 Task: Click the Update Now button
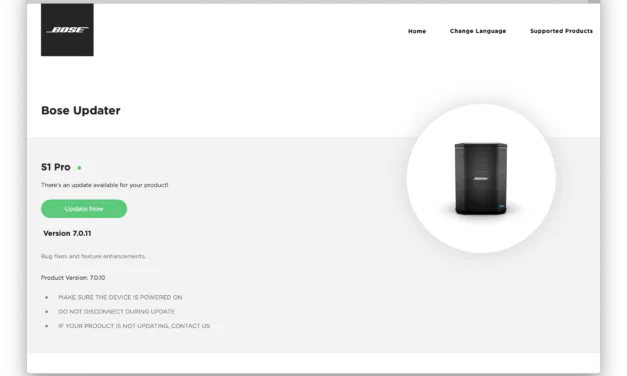pos(84,209)
